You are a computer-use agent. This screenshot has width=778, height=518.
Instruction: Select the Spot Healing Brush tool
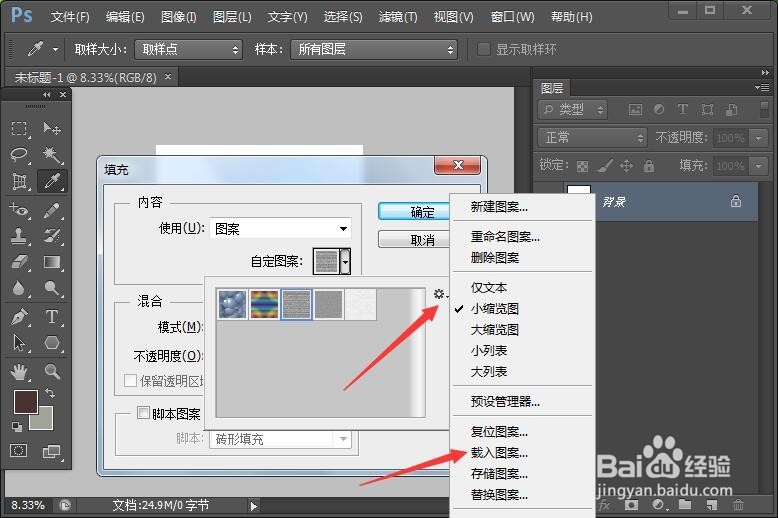19,210
